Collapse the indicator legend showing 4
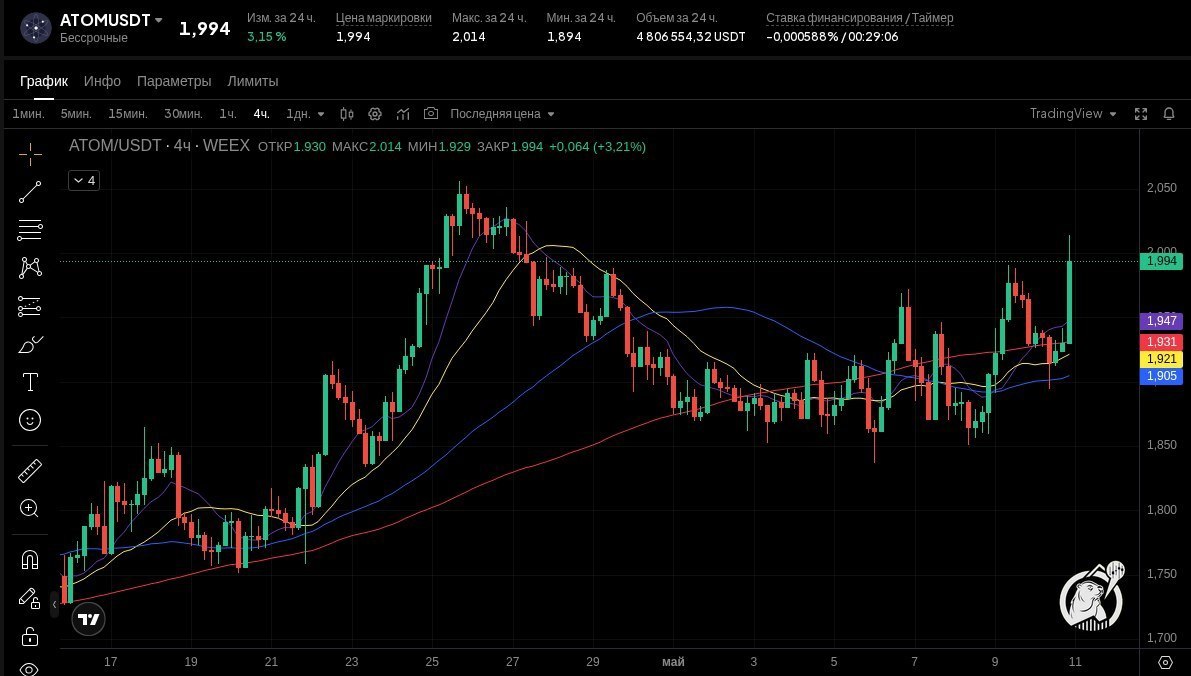The height and width of the screenshot is (676, 1191). (x=84, y=180)
